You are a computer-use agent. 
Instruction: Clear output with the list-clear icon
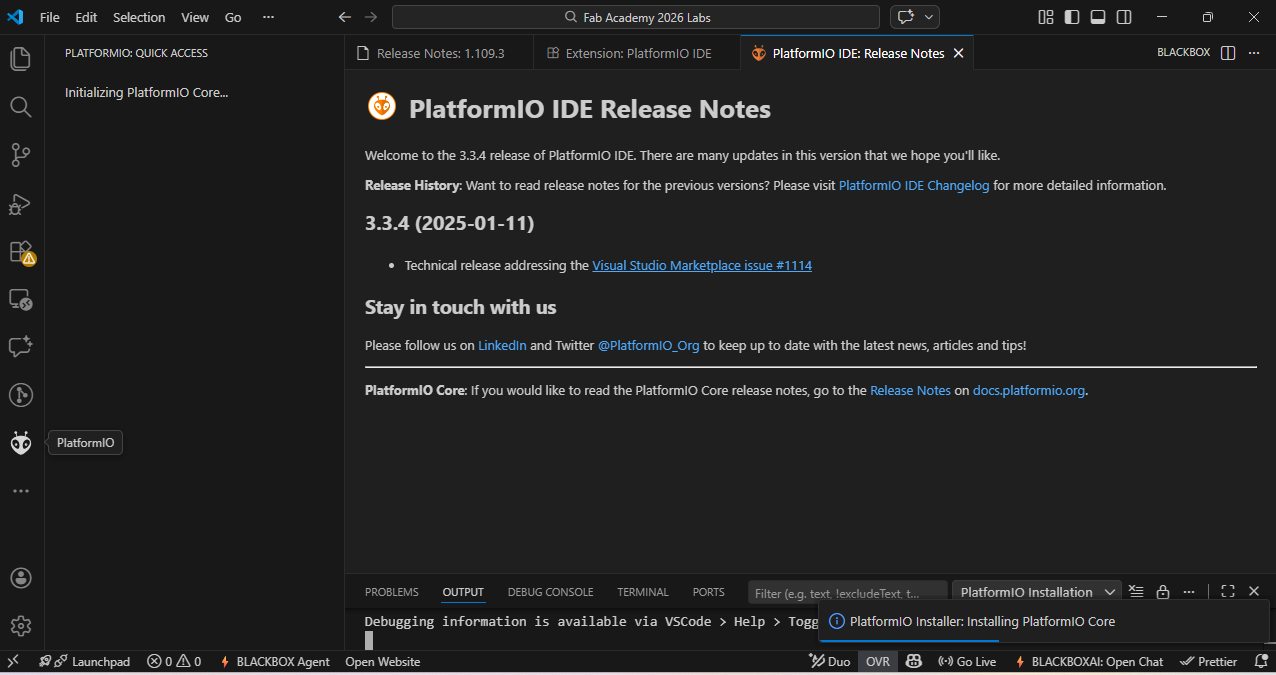[1136, 592]
